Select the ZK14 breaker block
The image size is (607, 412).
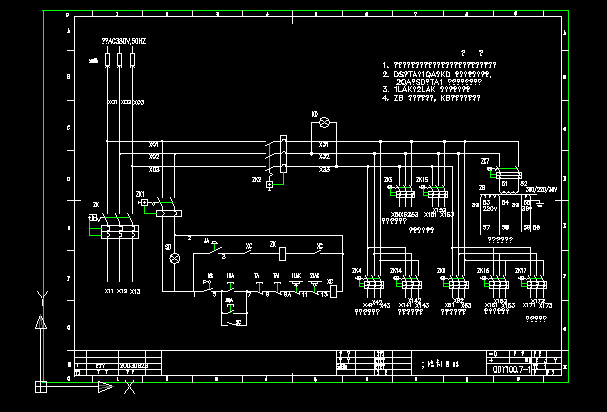coord(412,285)
